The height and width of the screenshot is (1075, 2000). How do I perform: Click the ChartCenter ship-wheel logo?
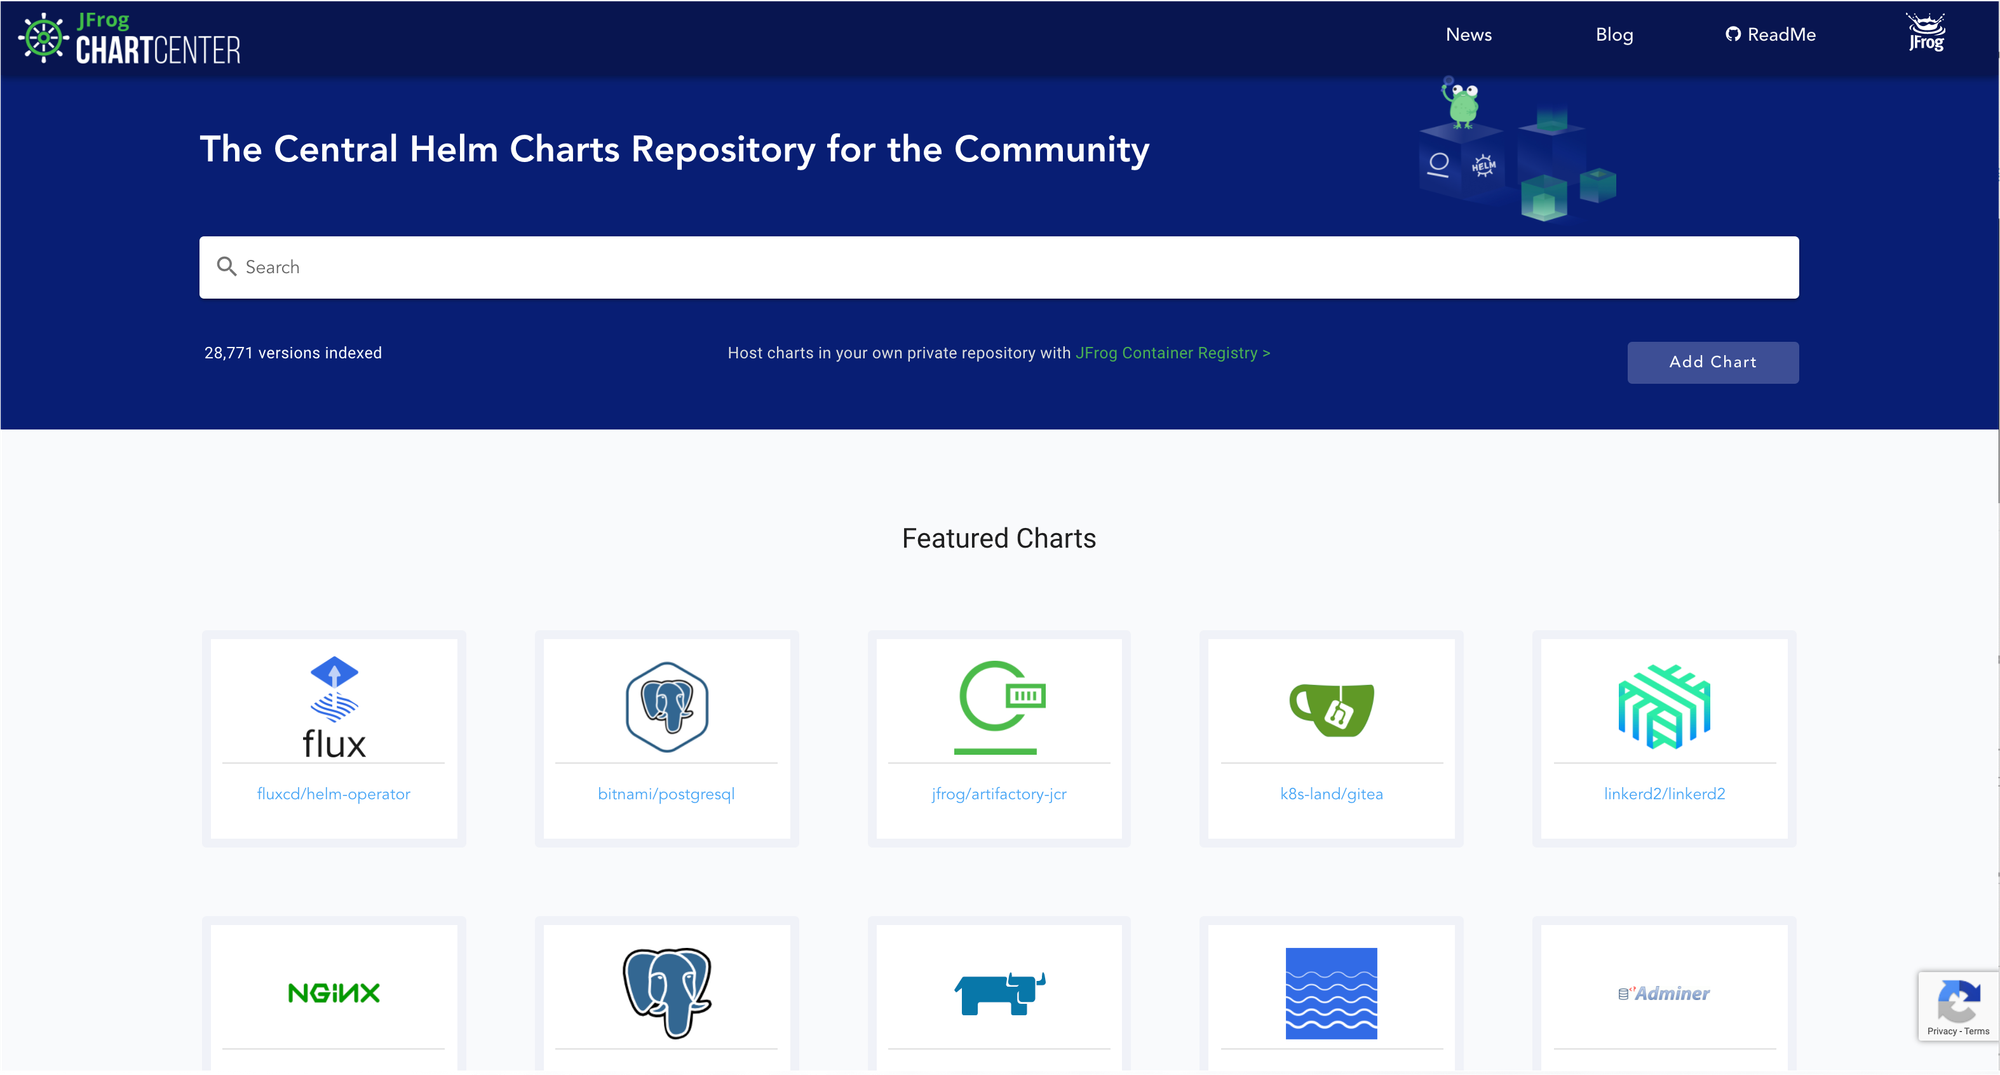(42, 38)
